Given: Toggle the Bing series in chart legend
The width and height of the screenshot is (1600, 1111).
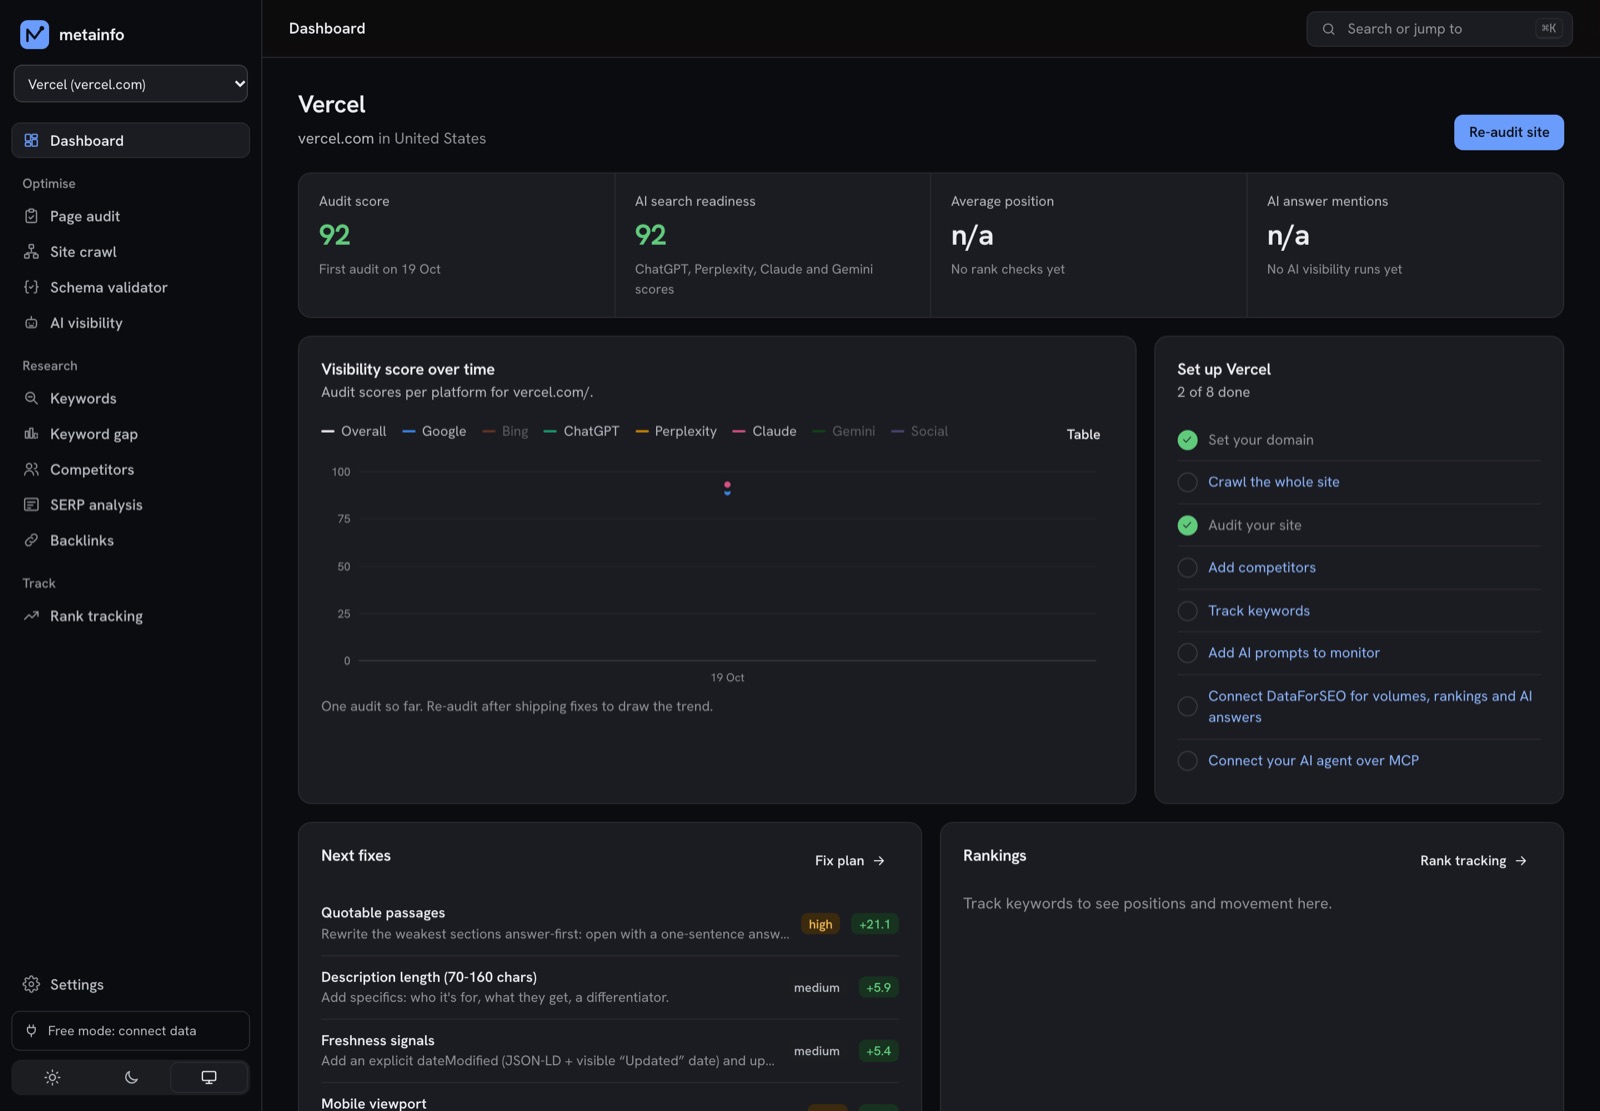Looking at the screenshot, I should pyautogui.click(x=505, y=431).
